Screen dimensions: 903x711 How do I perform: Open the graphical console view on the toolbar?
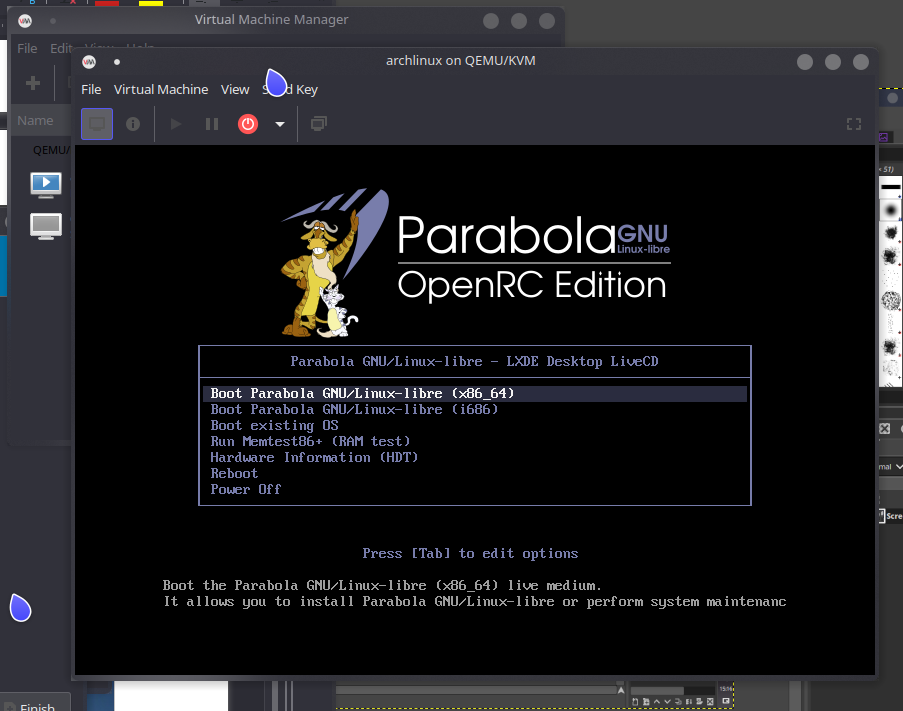tap(96, 124)
